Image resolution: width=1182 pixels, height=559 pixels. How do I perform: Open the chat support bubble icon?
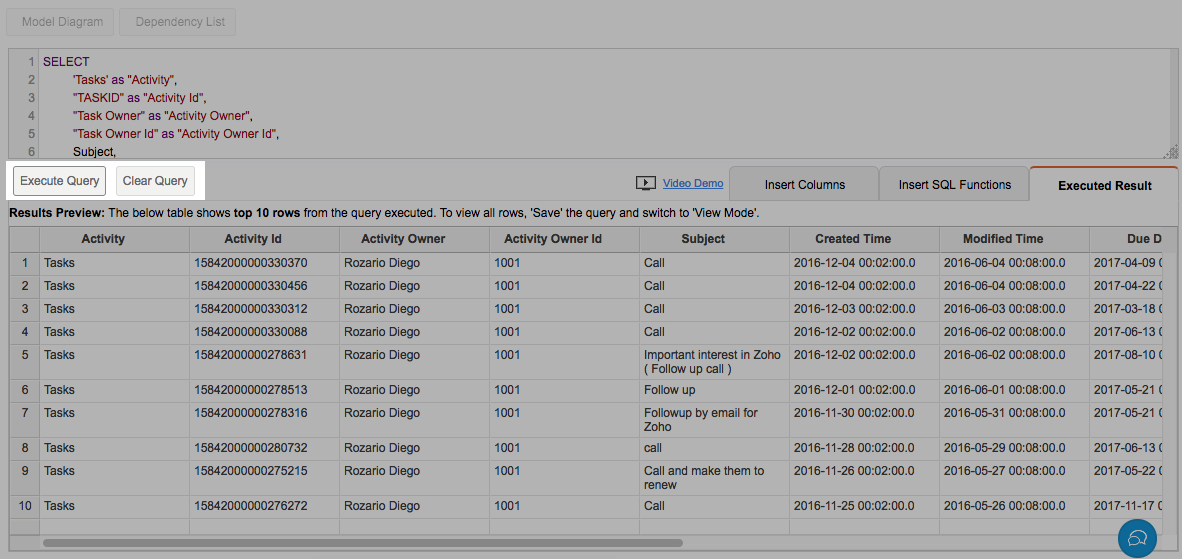click(x=1136, y=538)
